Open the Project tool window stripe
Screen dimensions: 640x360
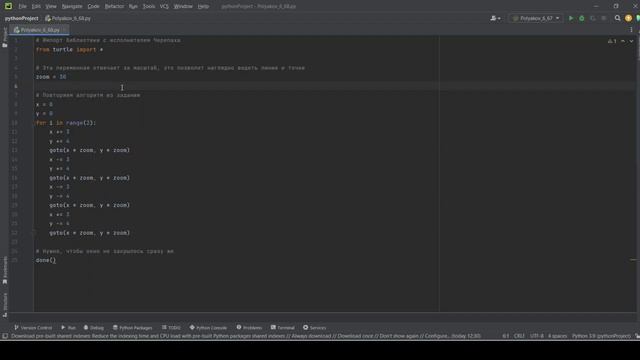tap(4, 38)
